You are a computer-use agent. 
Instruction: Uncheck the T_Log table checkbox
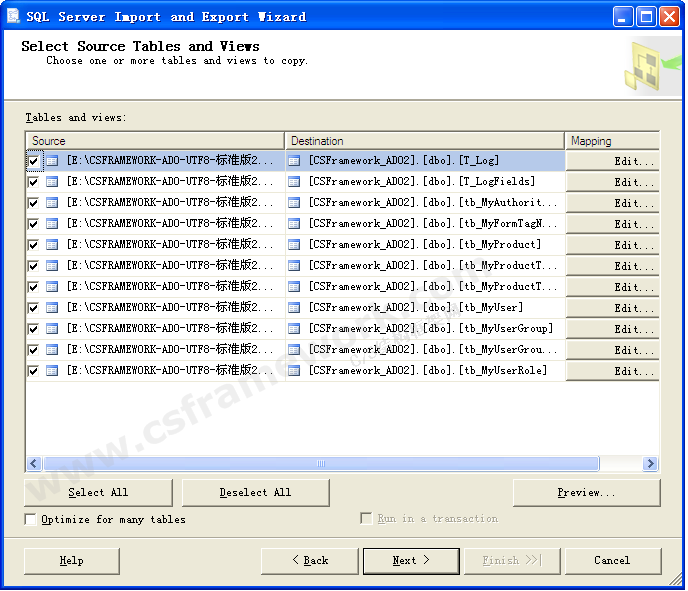[34, 161]
